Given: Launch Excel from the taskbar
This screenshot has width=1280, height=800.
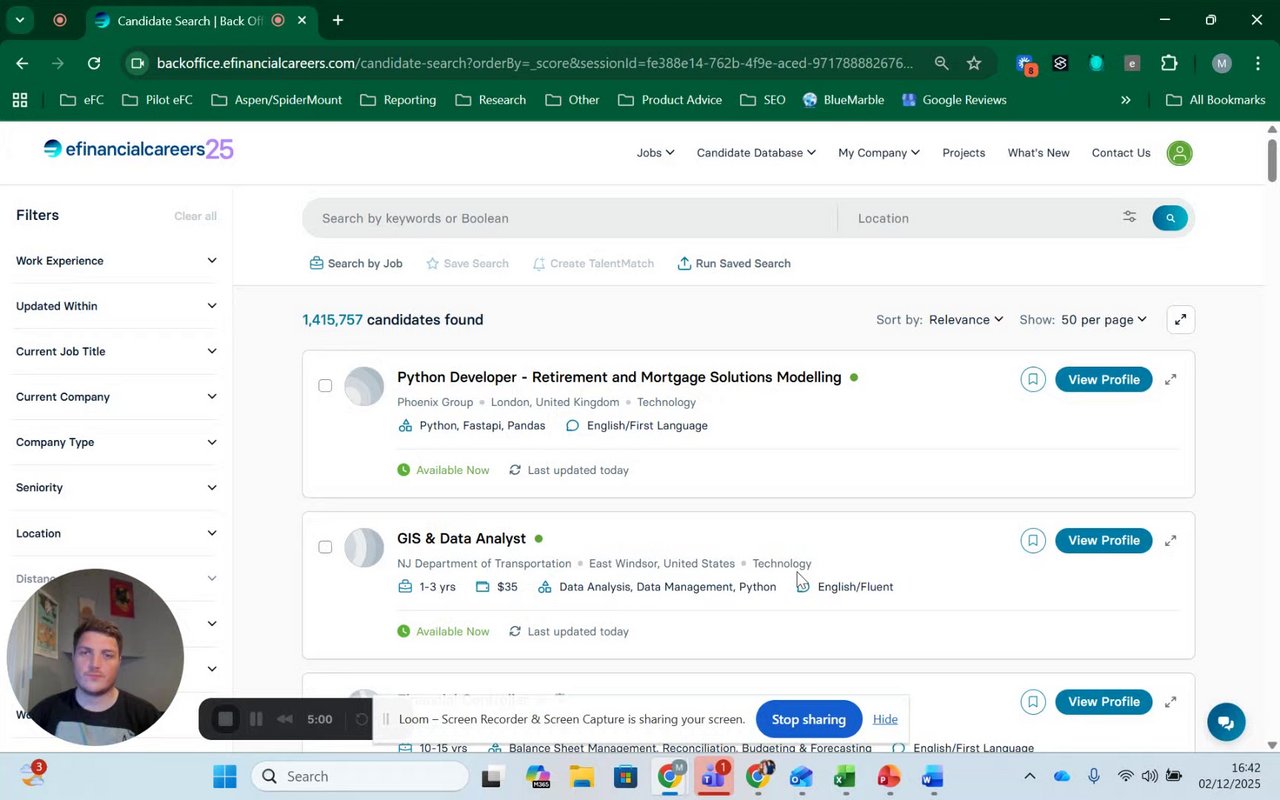Looking at the screenshot, I should coord(844,777).
